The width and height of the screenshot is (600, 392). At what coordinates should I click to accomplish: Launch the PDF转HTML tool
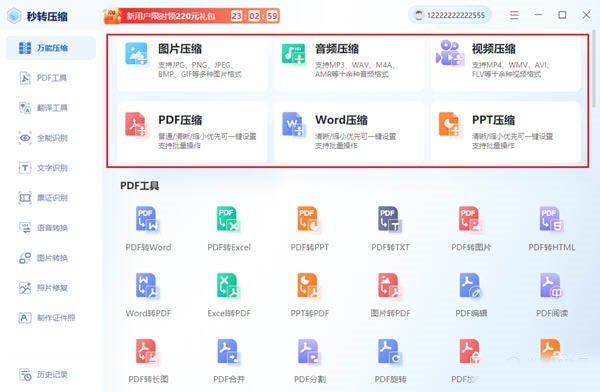click(551, 229)
